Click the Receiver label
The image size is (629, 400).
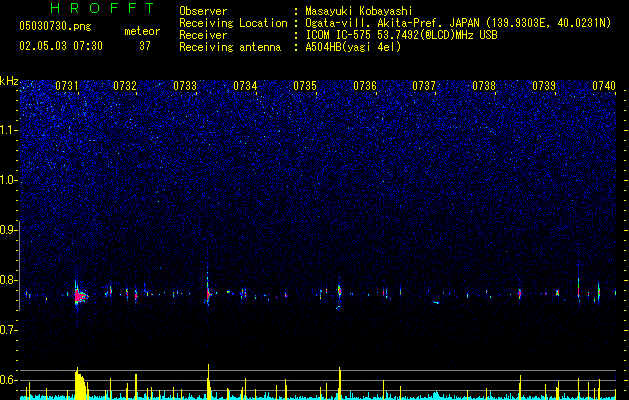[x=203, y=35]
